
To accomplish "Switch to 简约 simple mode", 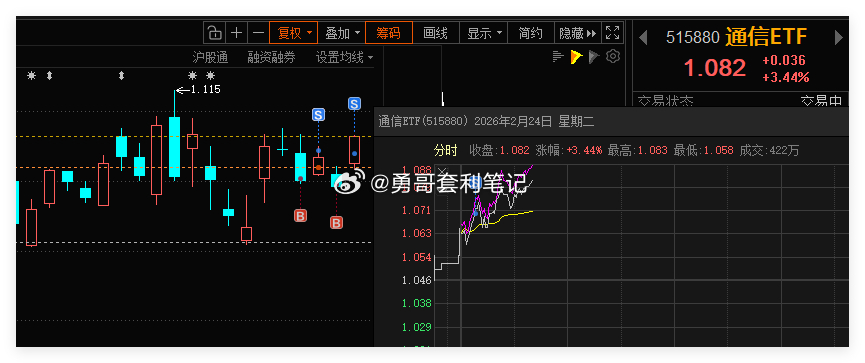I will point(530,33).
